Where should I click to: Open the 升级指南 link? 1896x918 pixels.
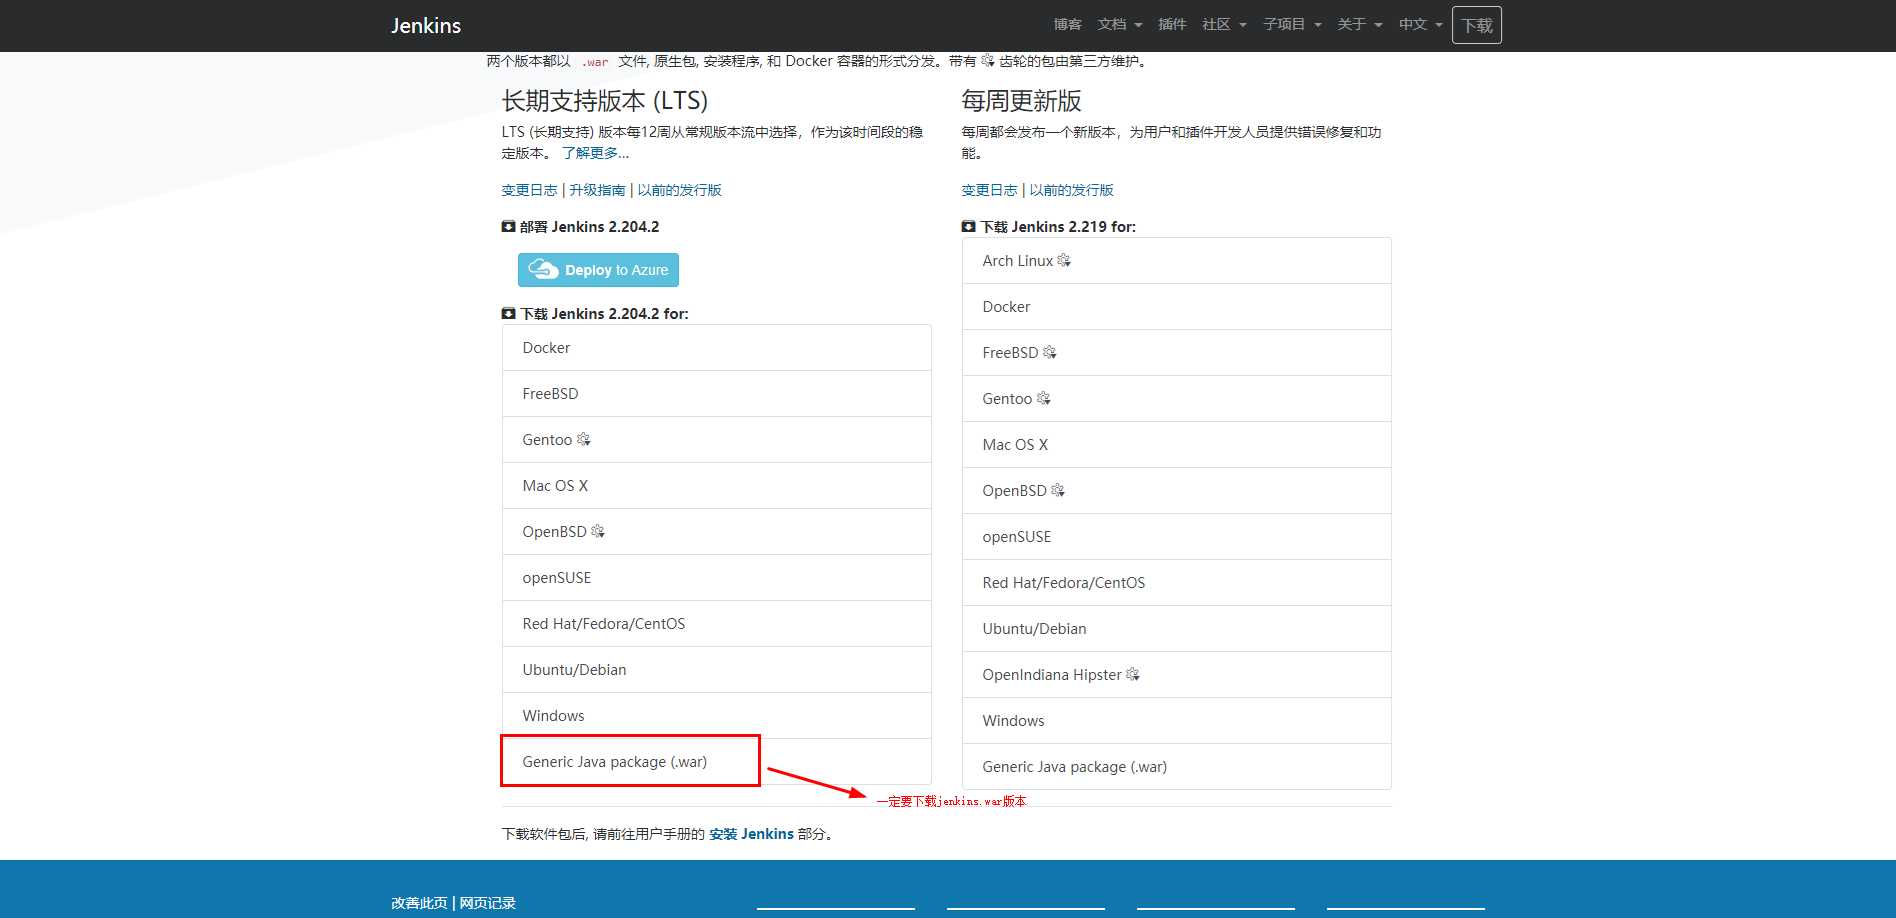(x=597, y=190)
